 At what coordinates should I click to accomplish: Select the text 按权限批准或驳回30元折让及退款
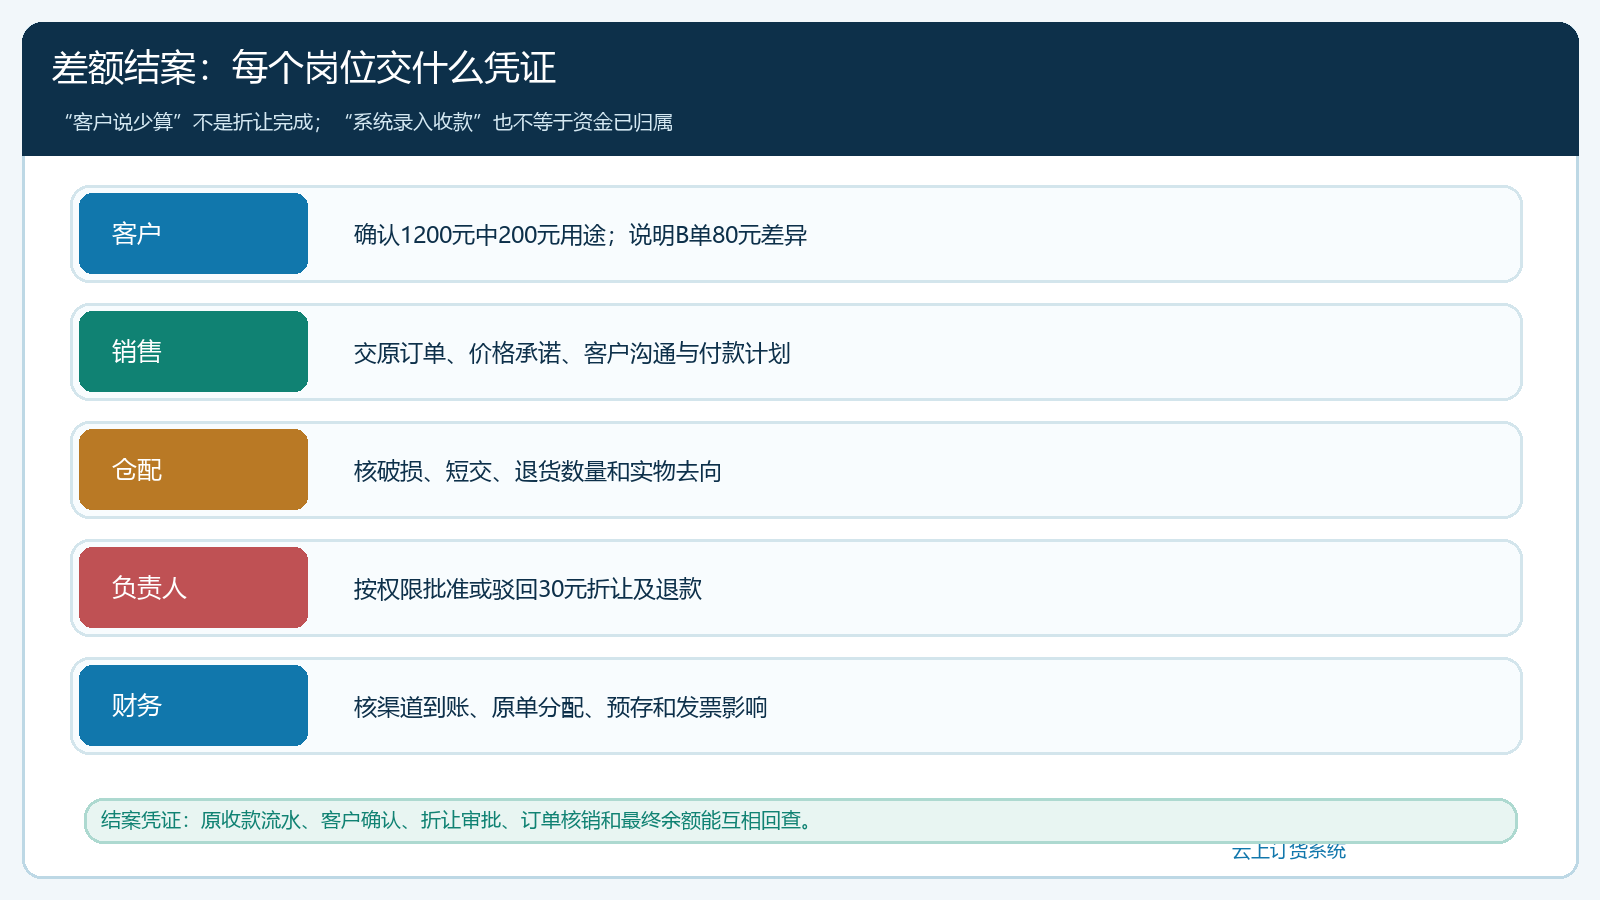pos(527,589)
